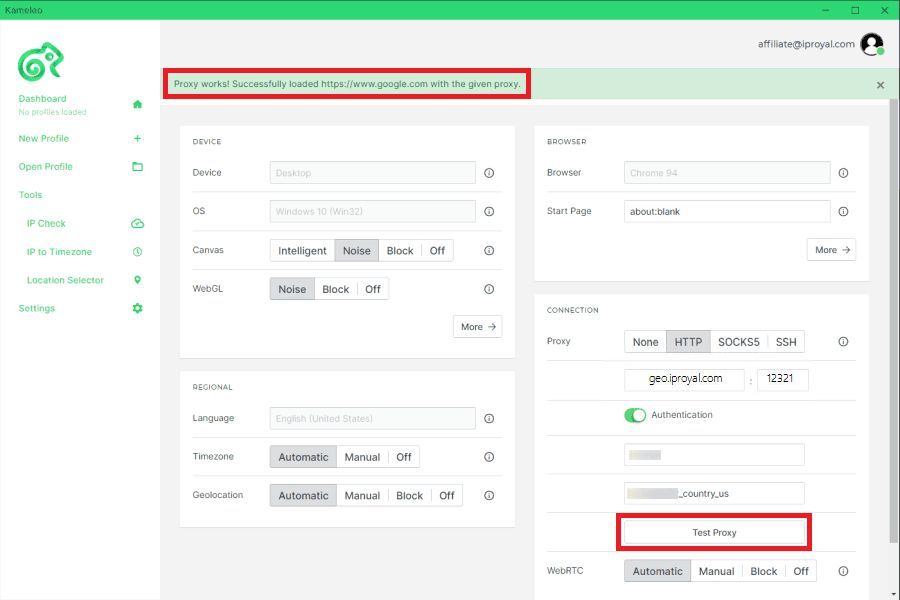
Task: Click the Start Page input field
Action: [727, 211]
